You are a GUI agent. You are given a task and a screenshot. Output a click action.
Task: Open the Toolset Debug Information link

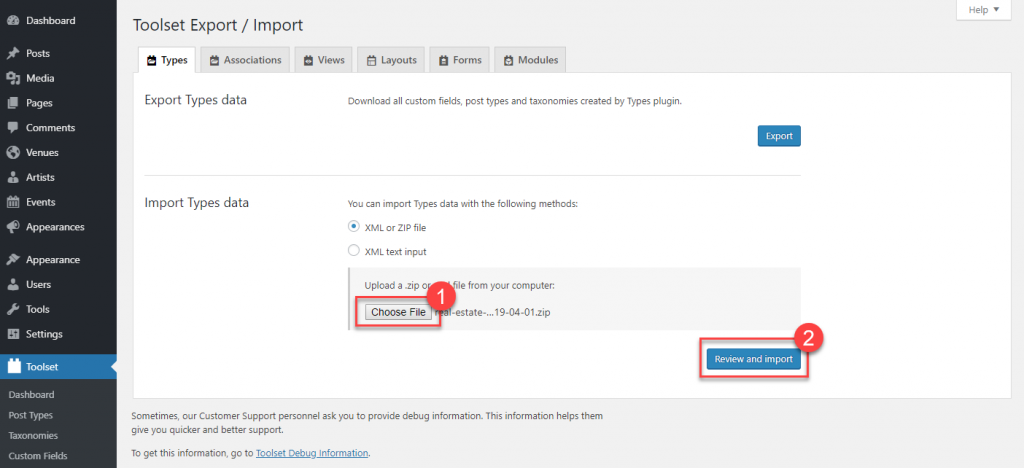[x=312, y=453]
